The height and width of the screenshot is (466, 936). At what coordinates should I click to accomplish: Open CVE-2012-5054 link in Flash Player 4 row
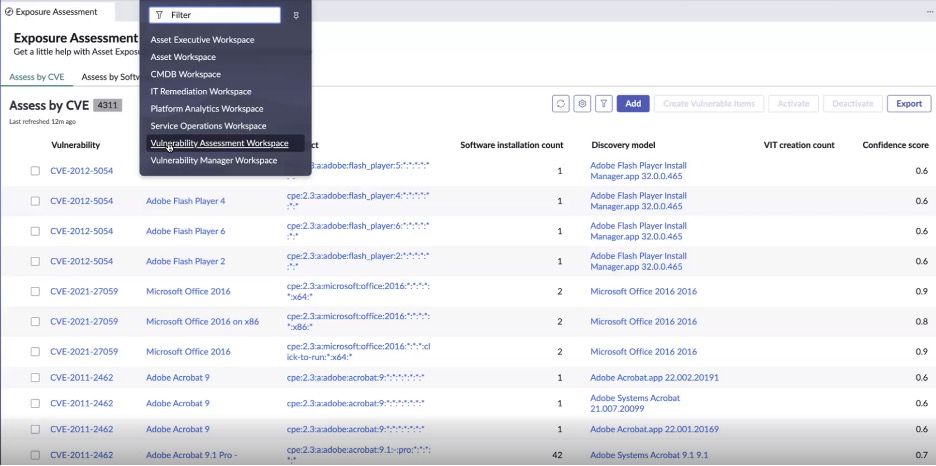point(81,201)
